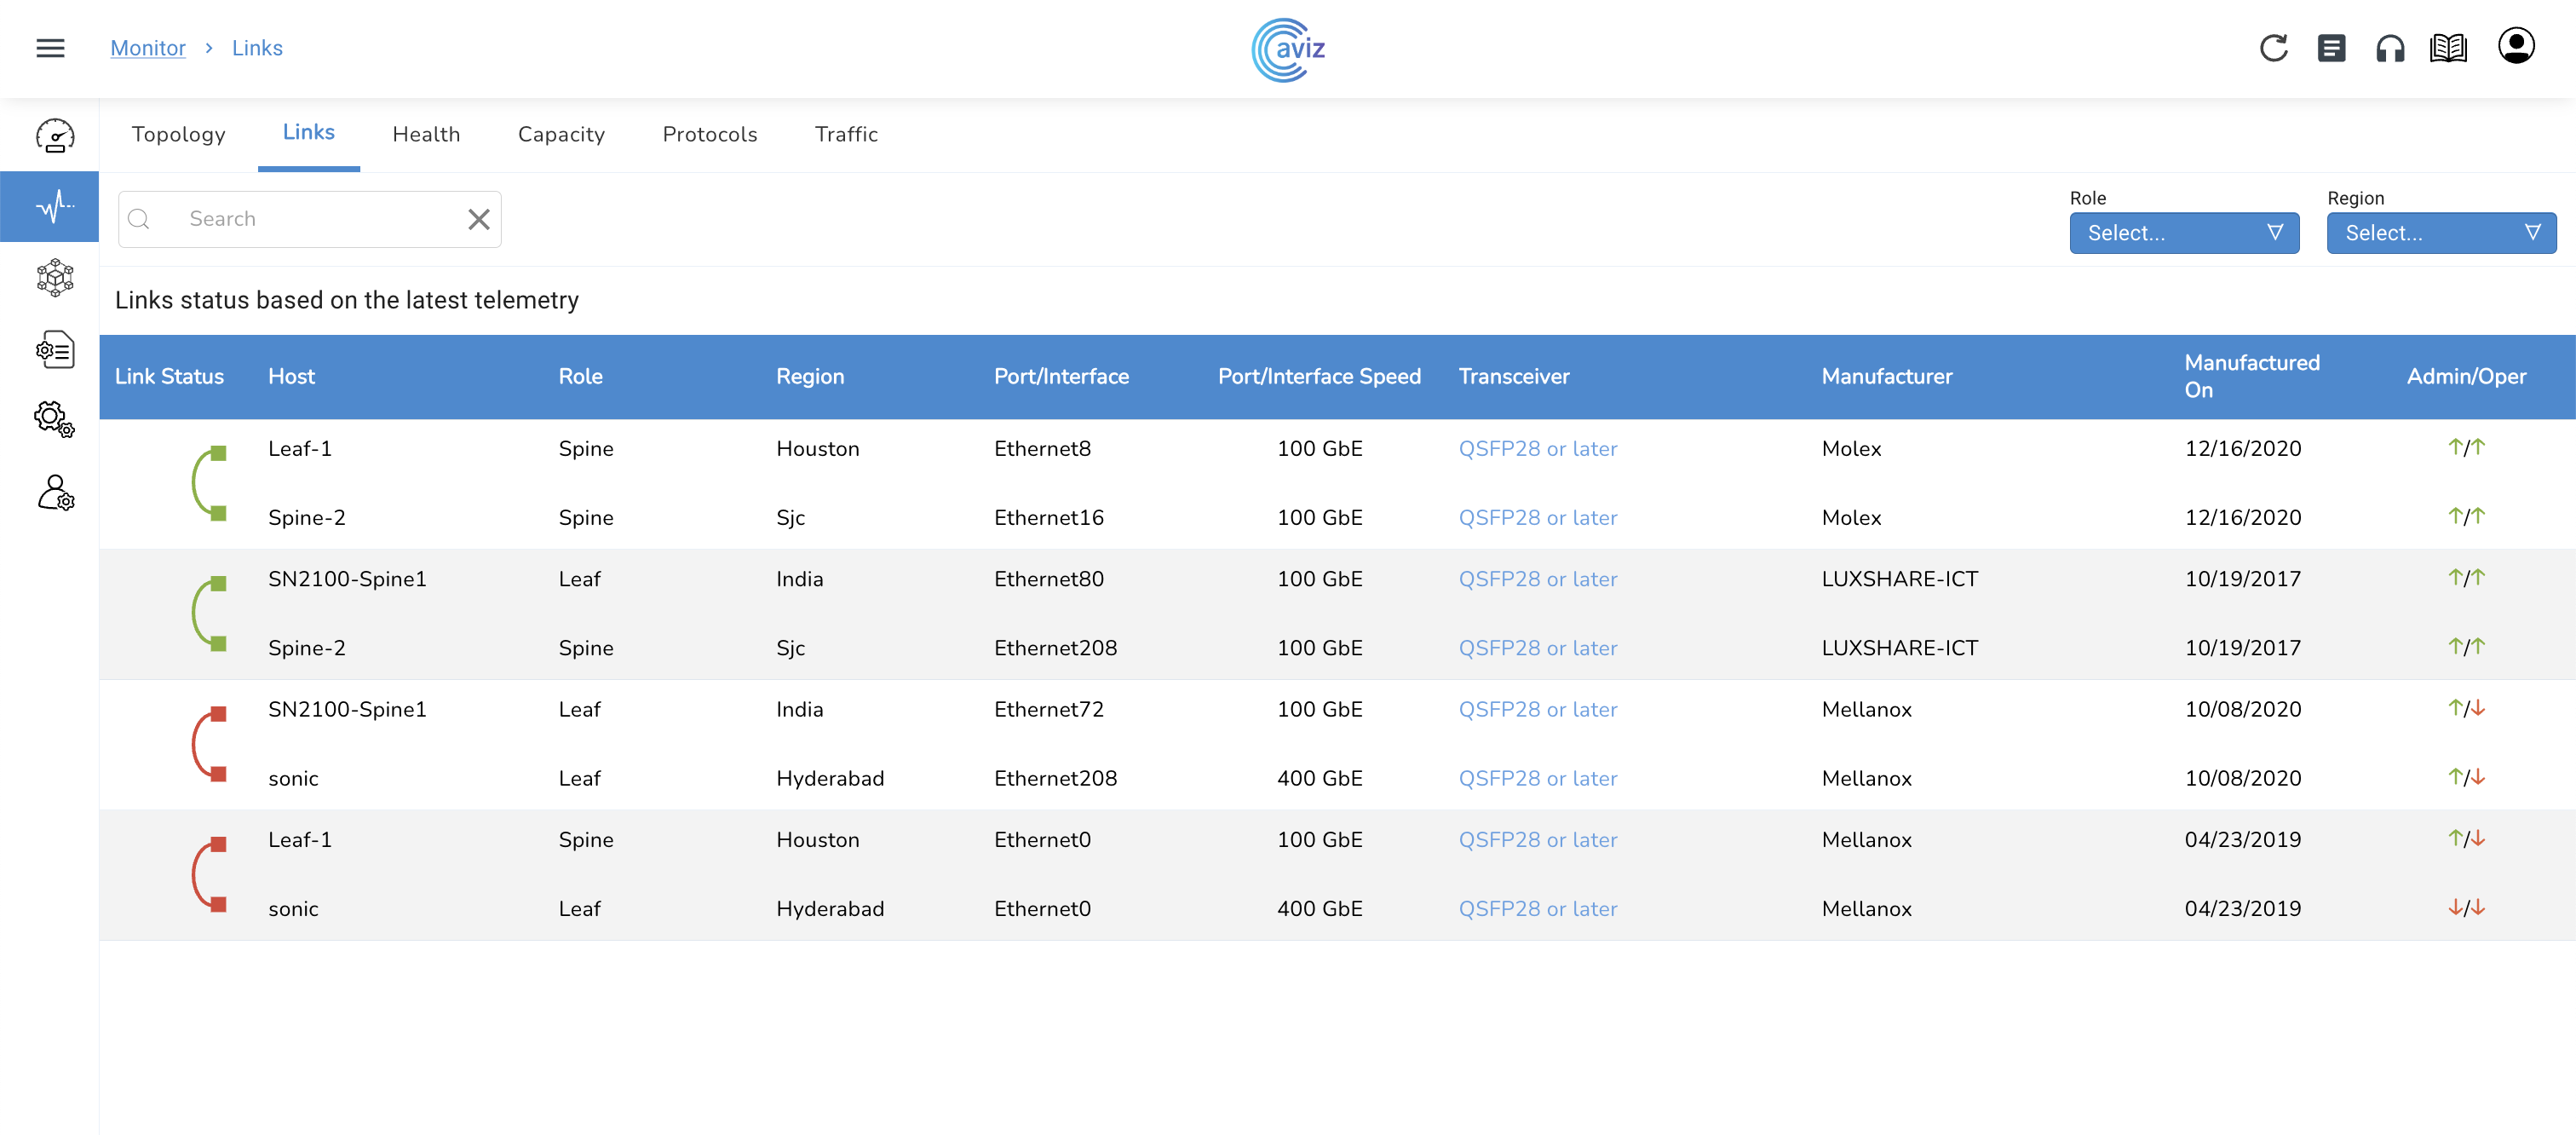This screenshot has height=1135, width=2576.
Task: Open the gear settings sidebar icon
Action: click(55, 420)
